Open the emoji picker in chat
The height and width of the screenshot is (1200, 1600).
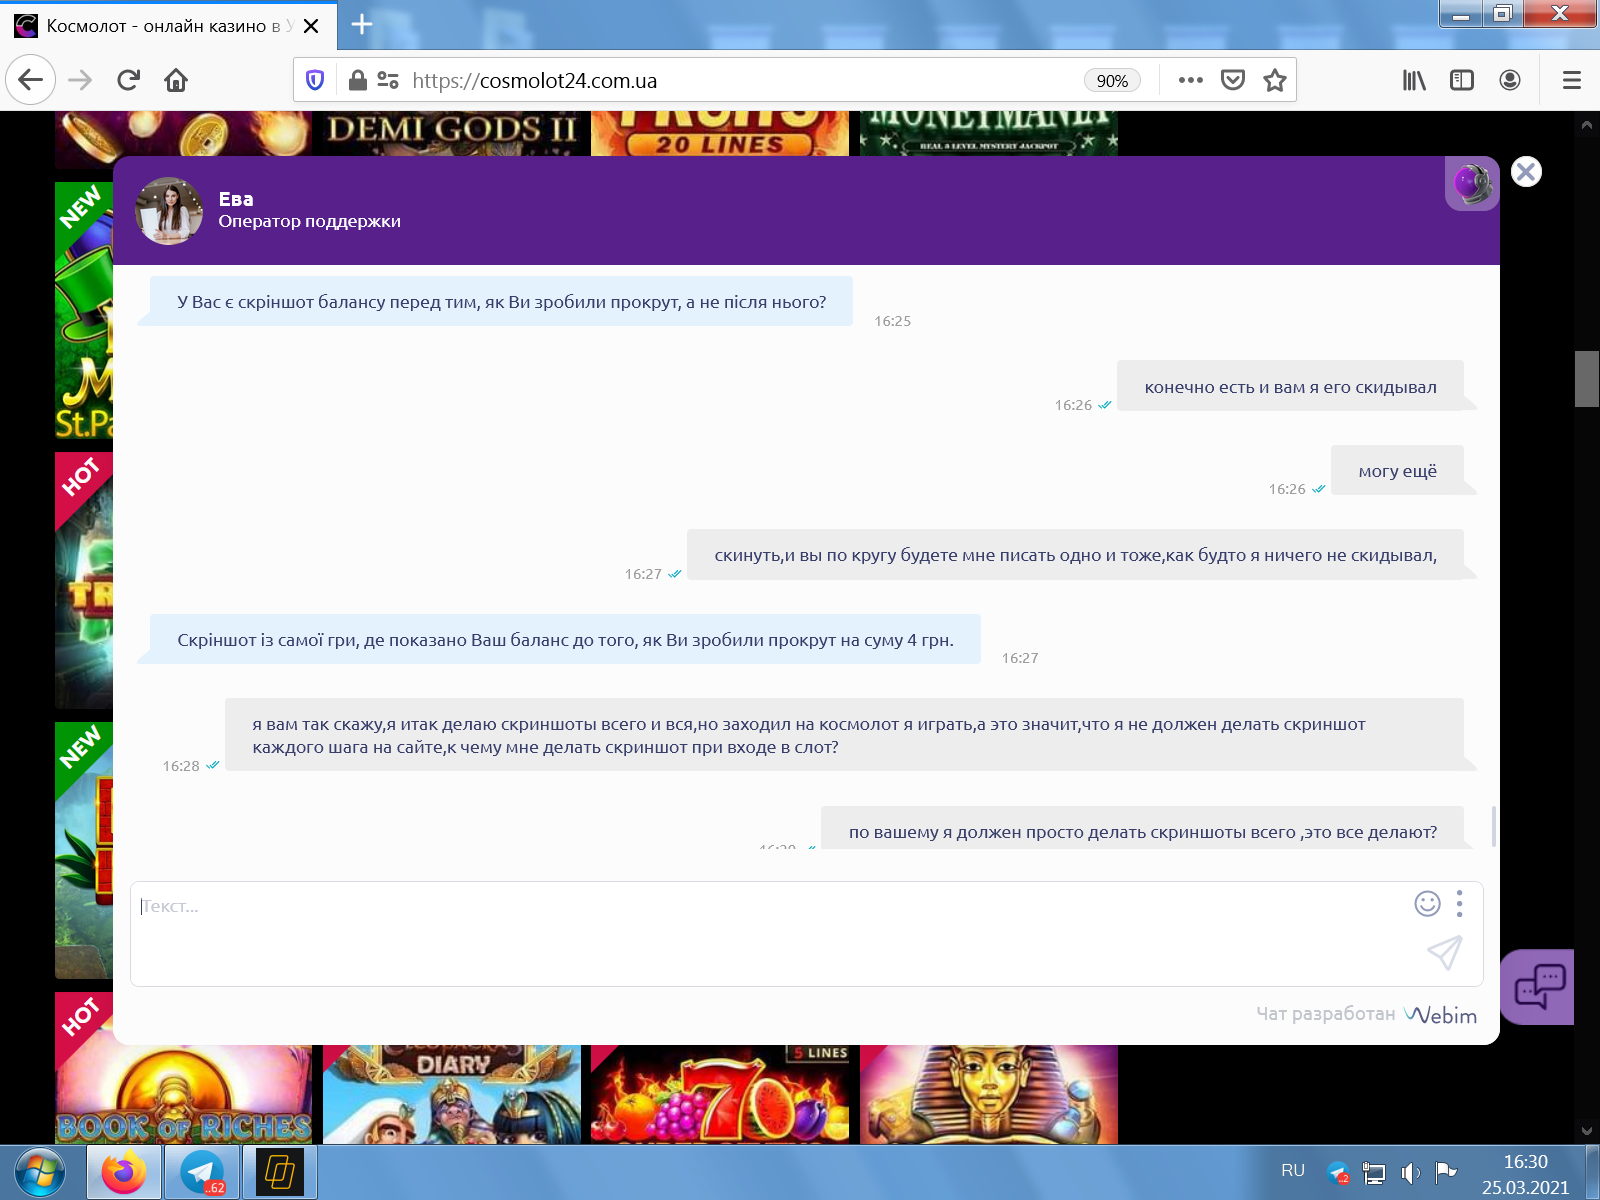[x=1427, y=904]
